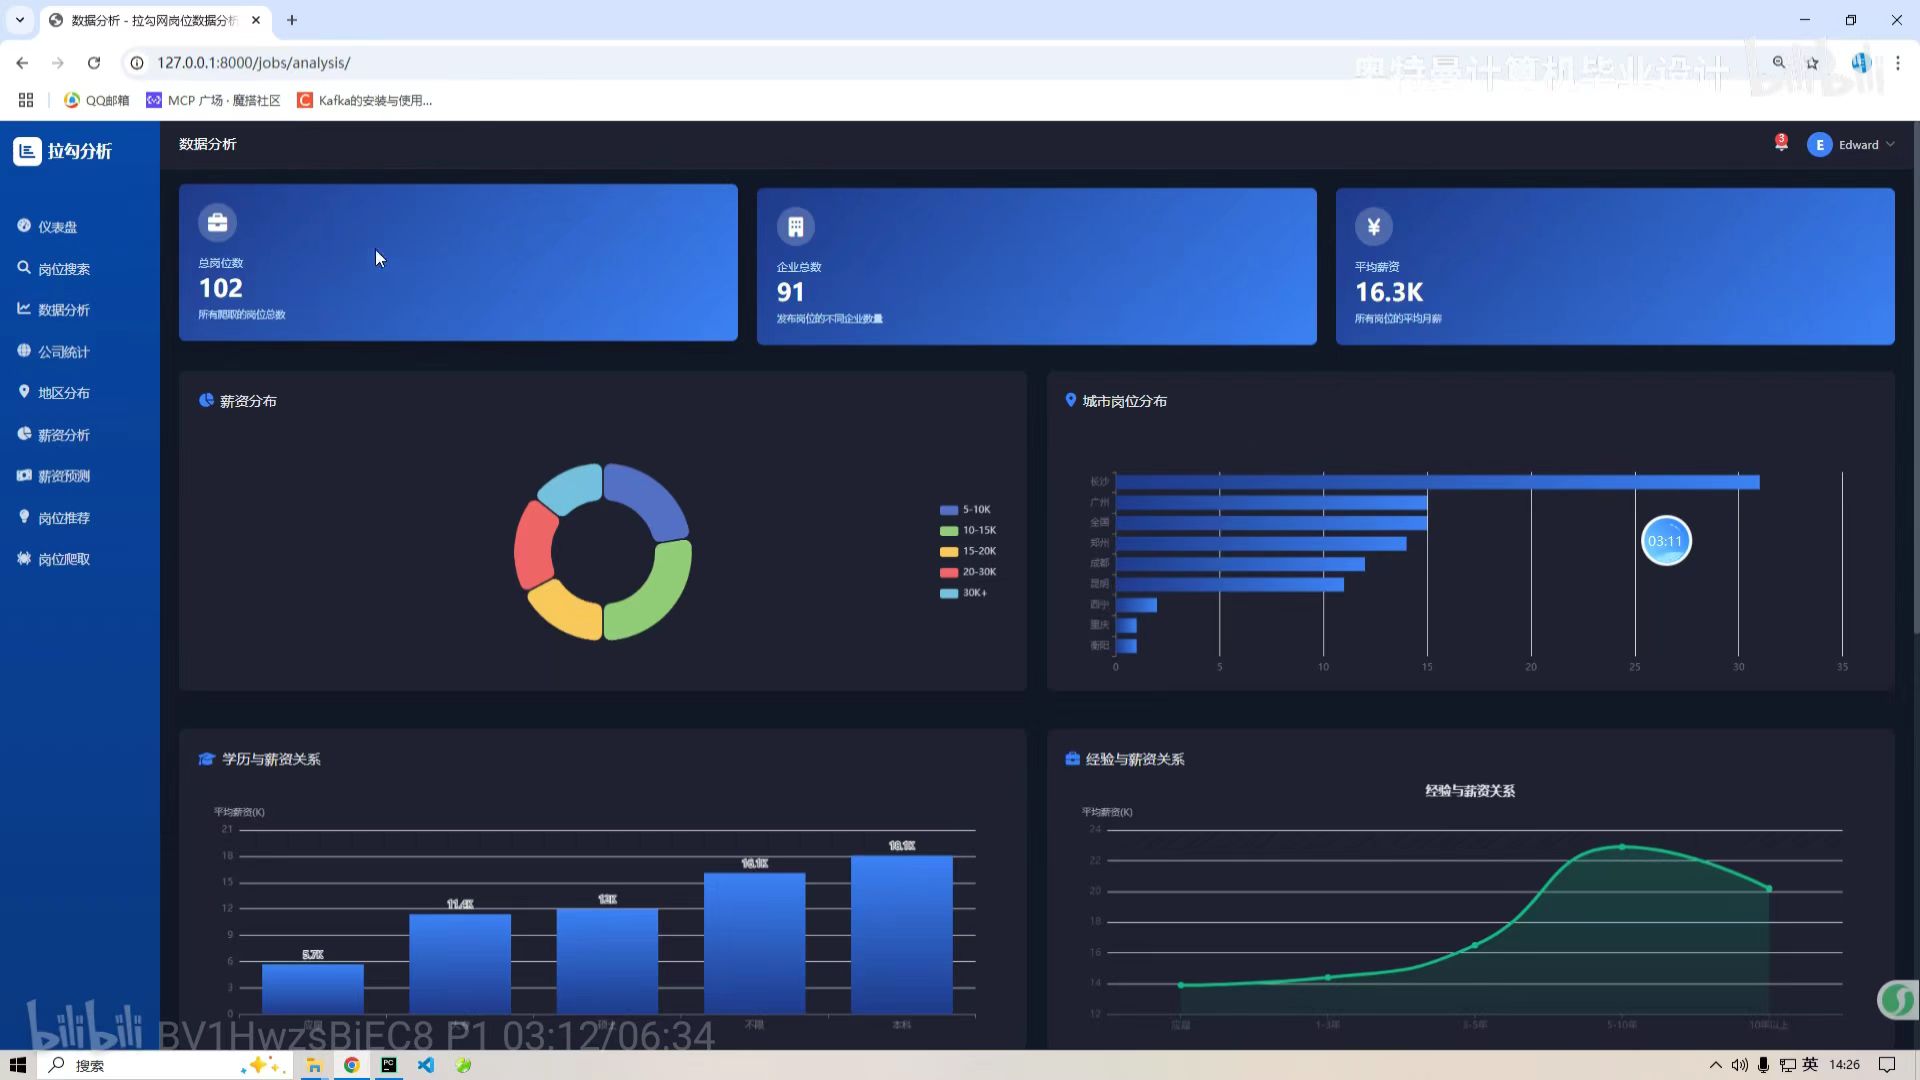Open 仪表盘 dashboard in sidebar
This screenshot has height=1080, width=1920.
(57, 227)
